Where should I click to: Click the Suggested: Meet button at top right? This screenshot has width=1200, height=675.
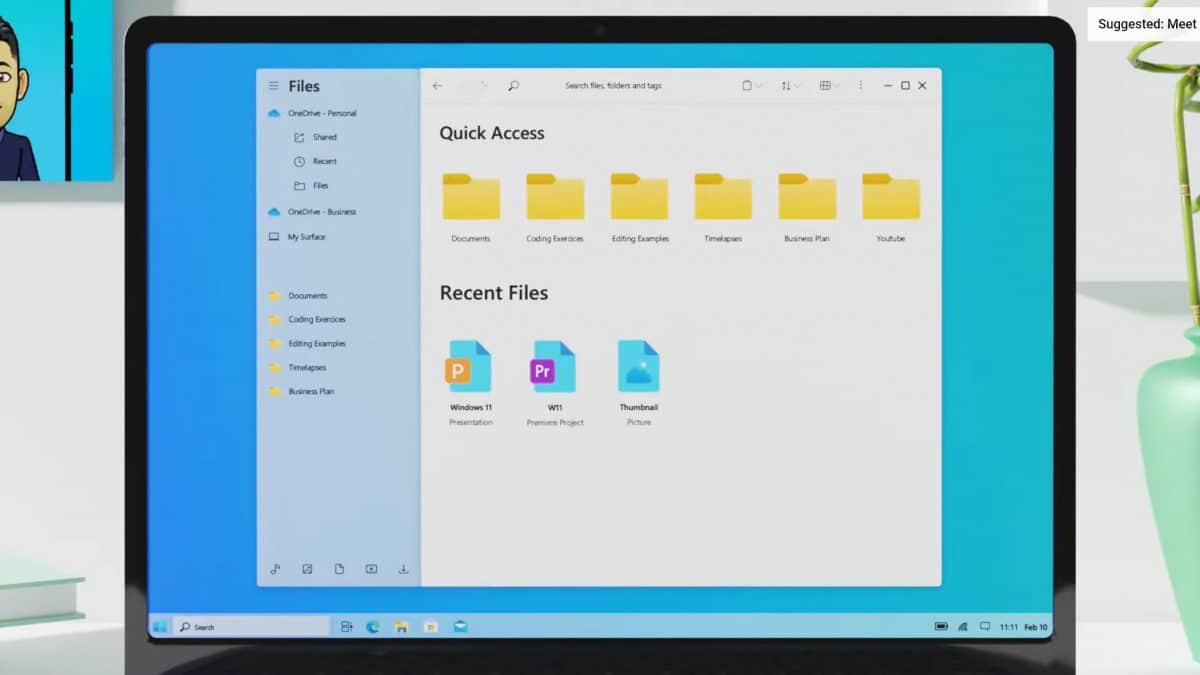1144,24
